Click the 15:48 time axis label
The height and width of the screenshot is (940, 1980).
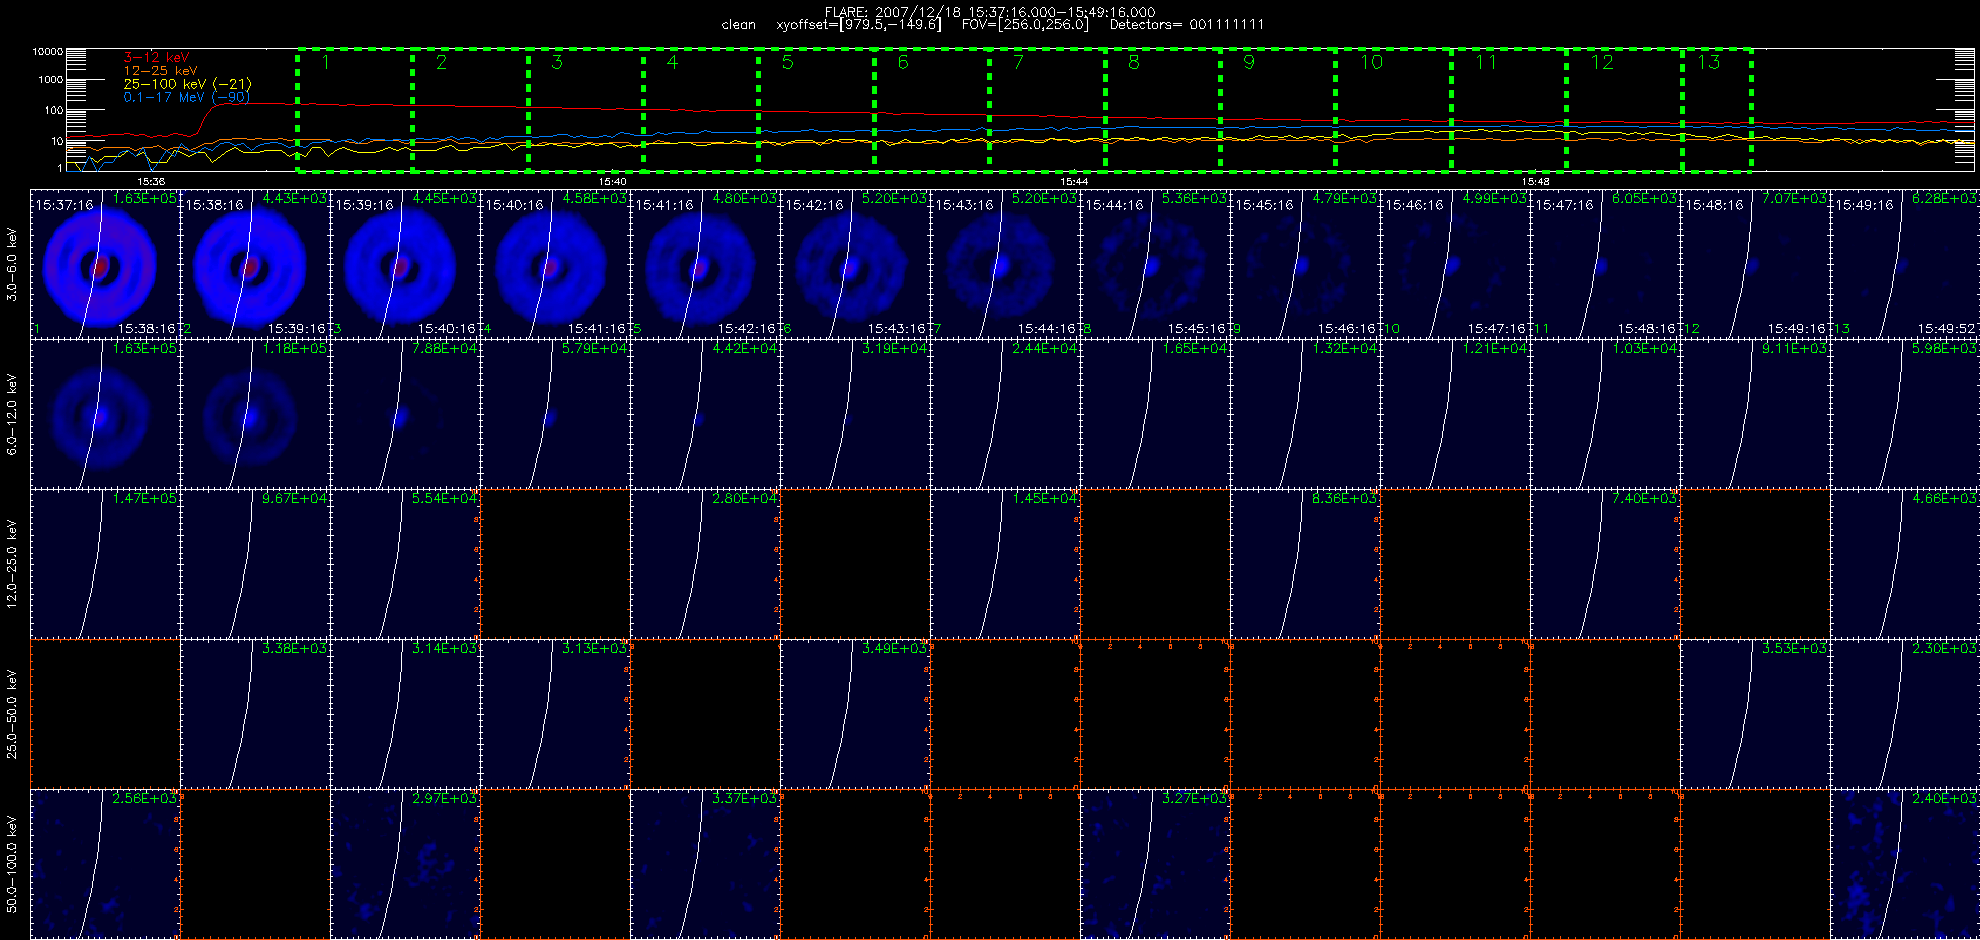point(1535,181)
